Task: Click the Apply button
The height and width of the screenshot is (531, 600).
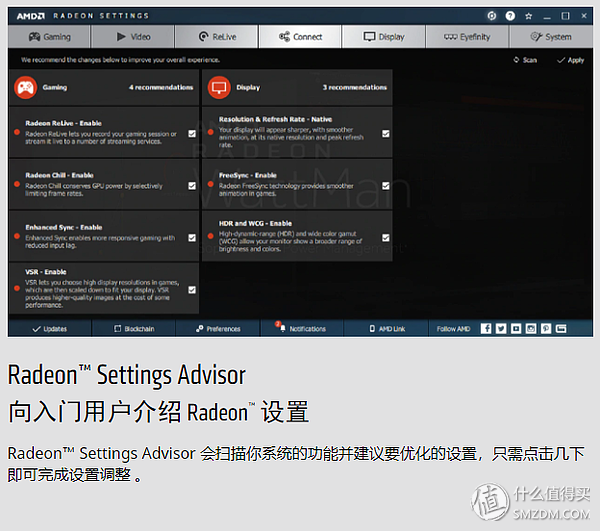Action: [x=571, y=60]
